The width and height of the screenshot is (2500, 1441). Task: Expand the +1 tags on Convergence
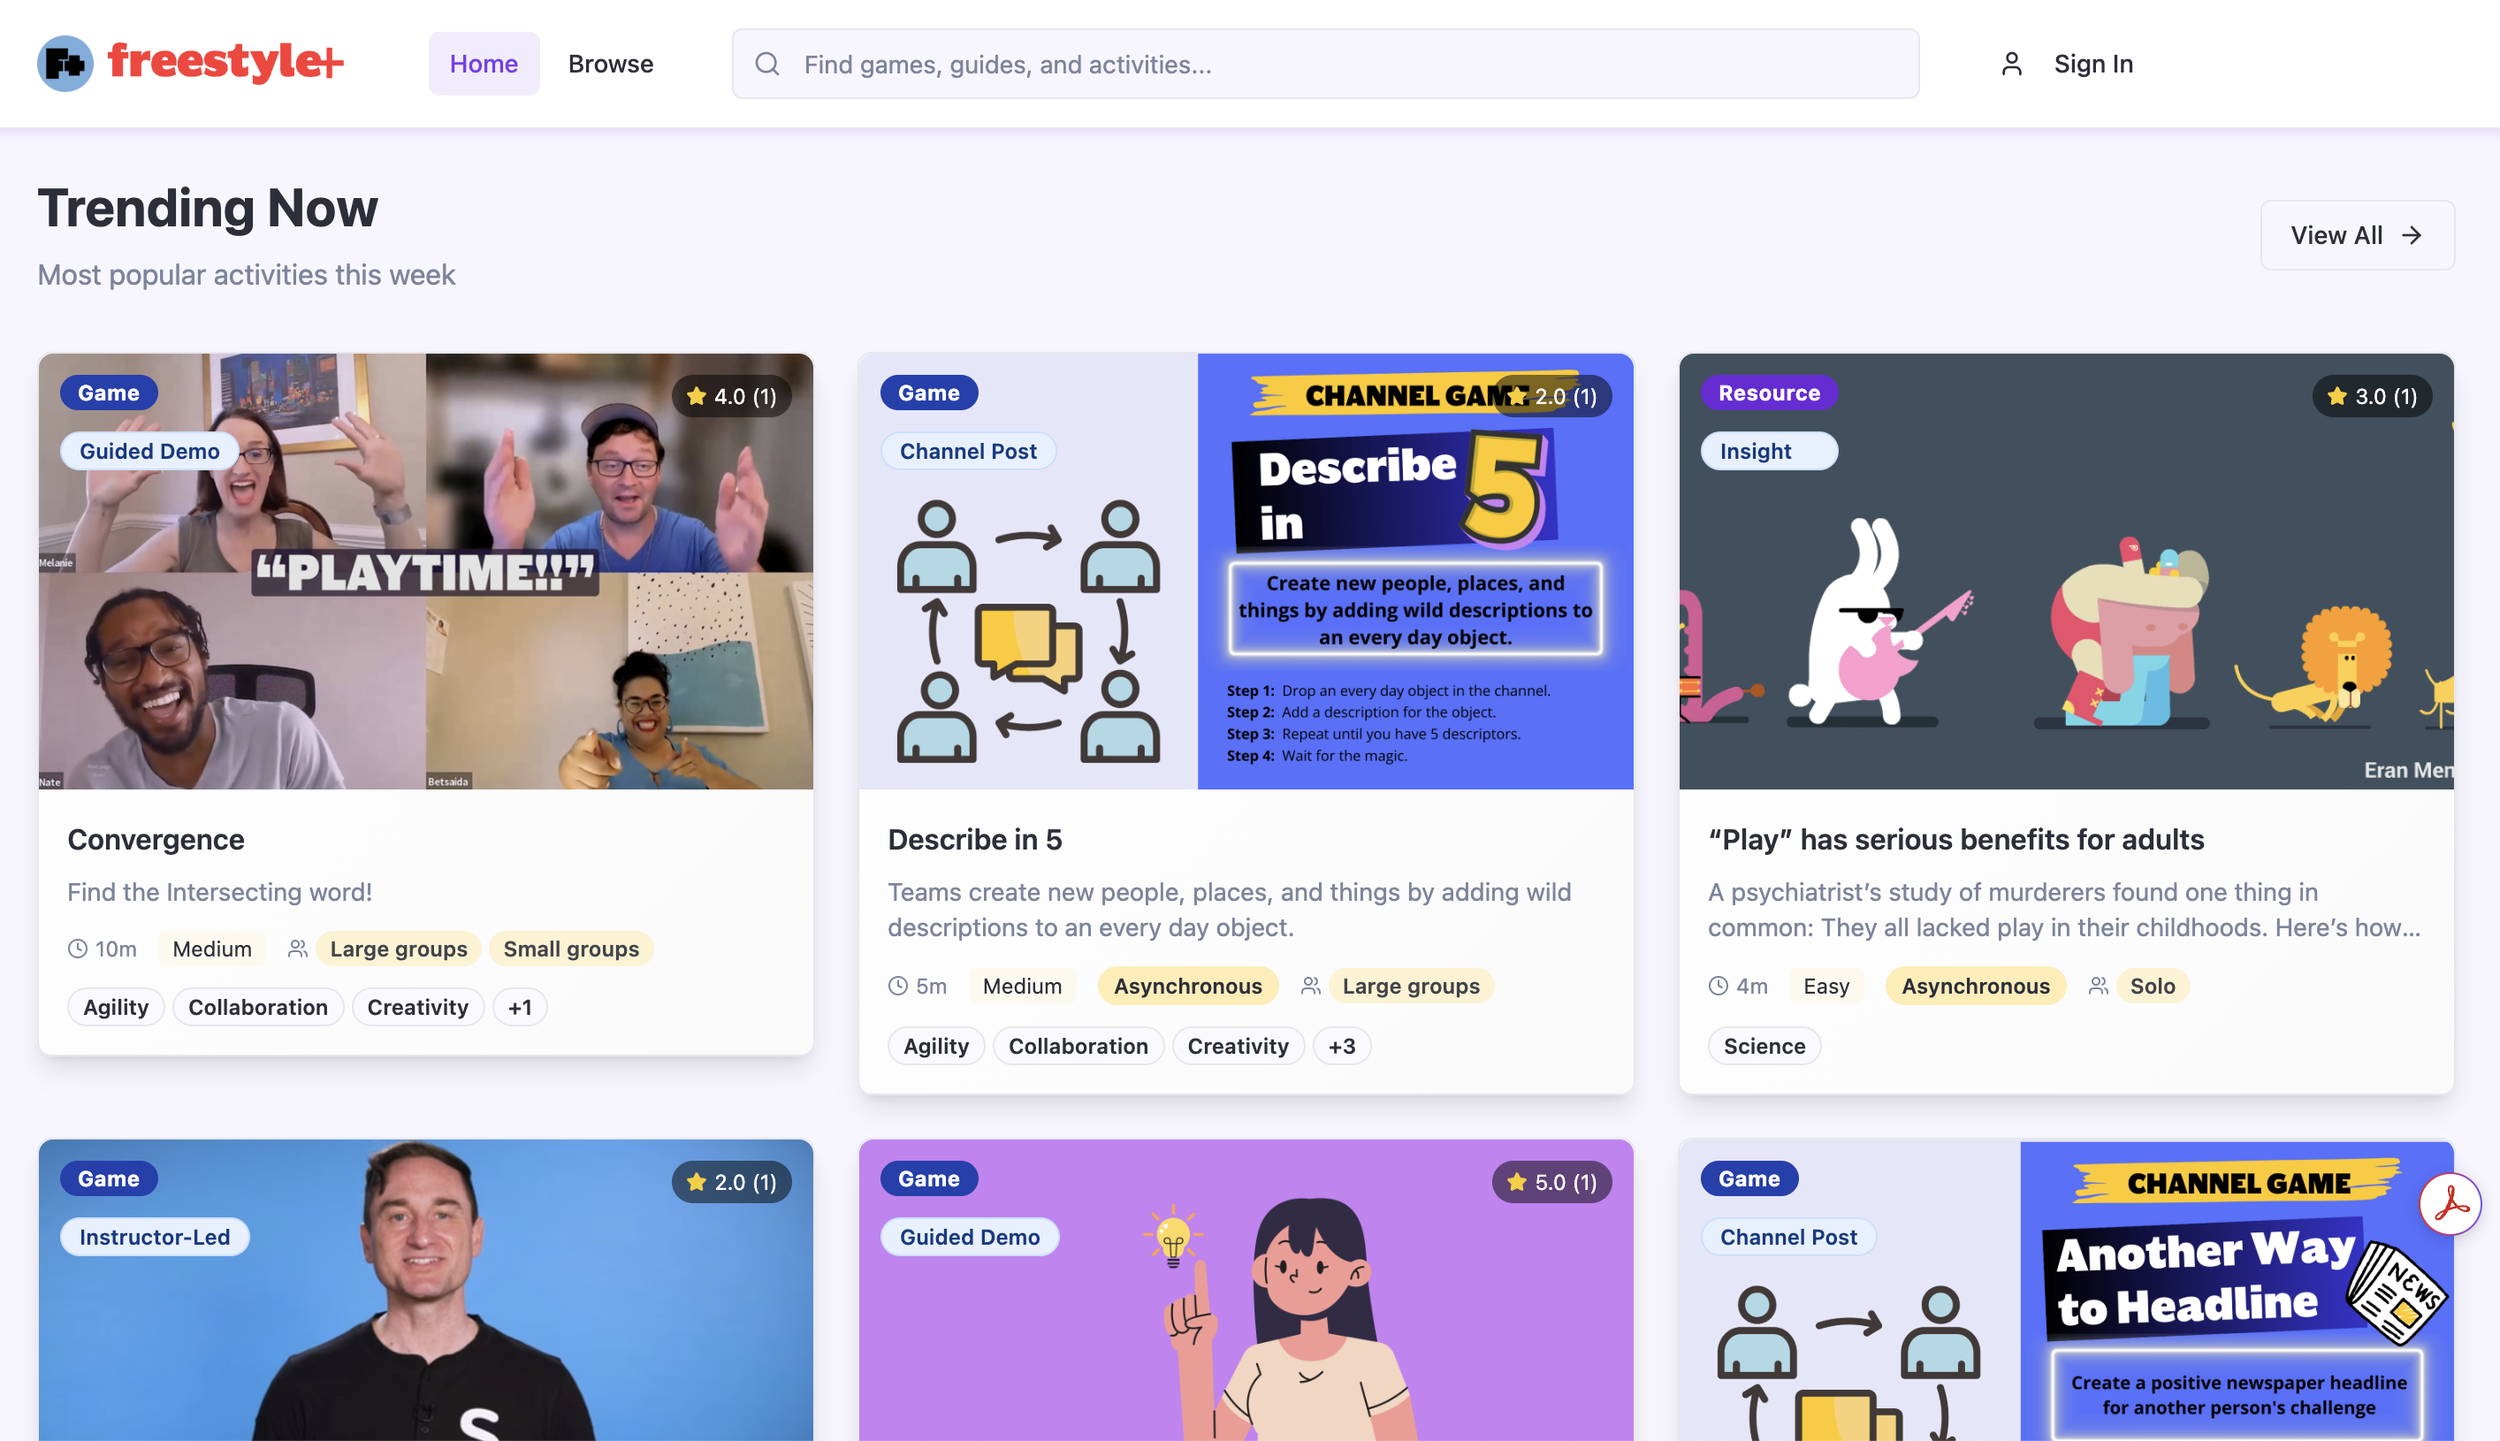[519, 1007]
